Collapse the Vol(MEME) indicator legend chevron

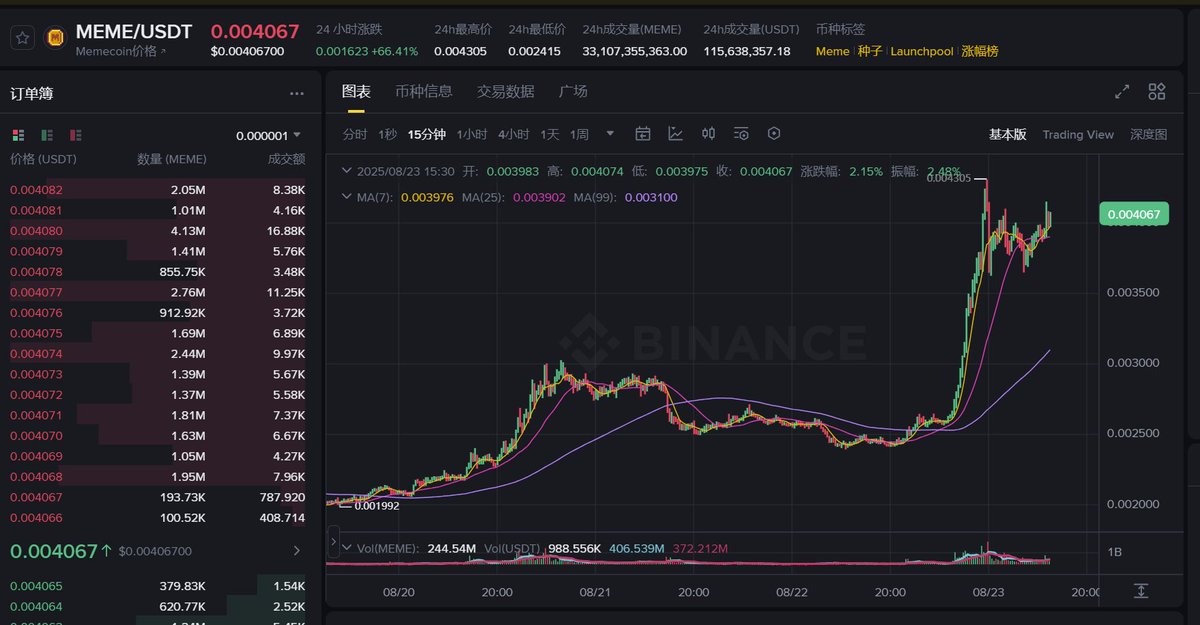point(347,547)
